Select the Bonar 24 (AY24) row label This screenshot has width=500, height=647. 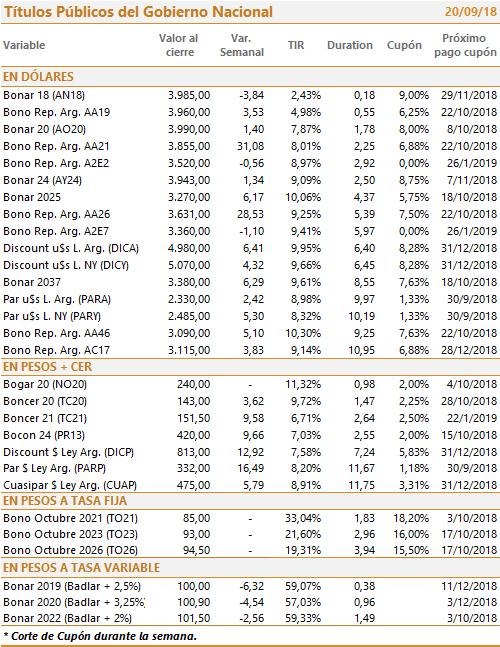click(x=42, y=180)
